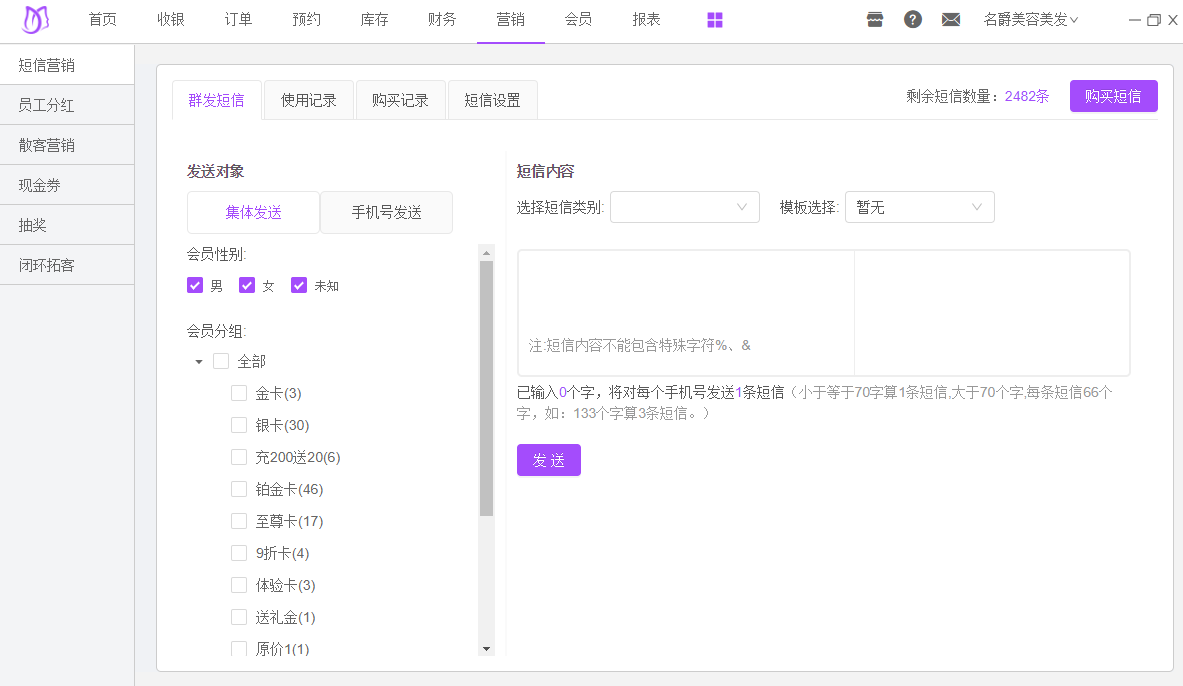Go to 会员 in top navigation
The image size is (1183, 686).
coord(578,20)
